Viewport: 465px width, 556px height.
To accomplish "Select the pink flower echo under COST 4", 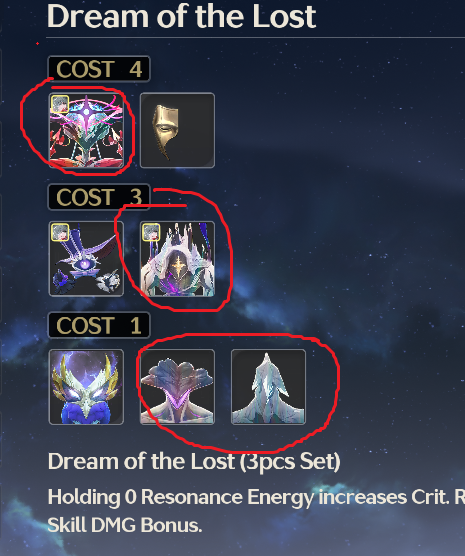I will (86, 130).
